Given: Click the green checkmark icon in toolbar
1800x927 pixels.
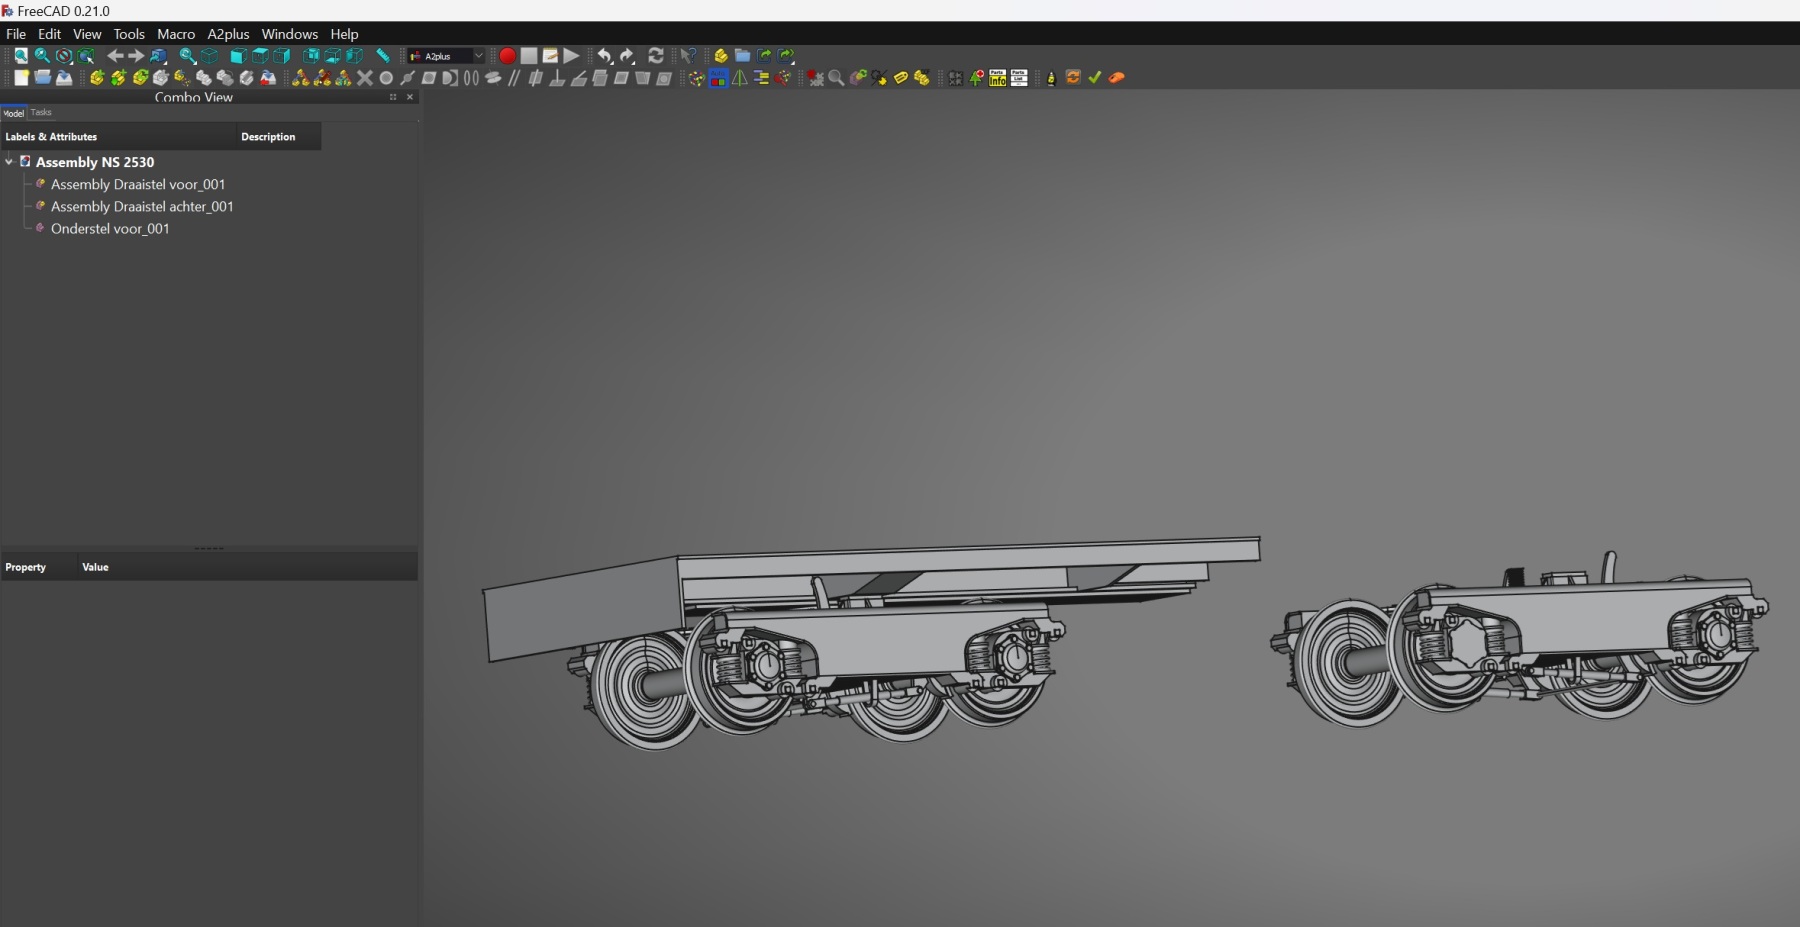Looking at the screenshot, I should pos(1094,78).
